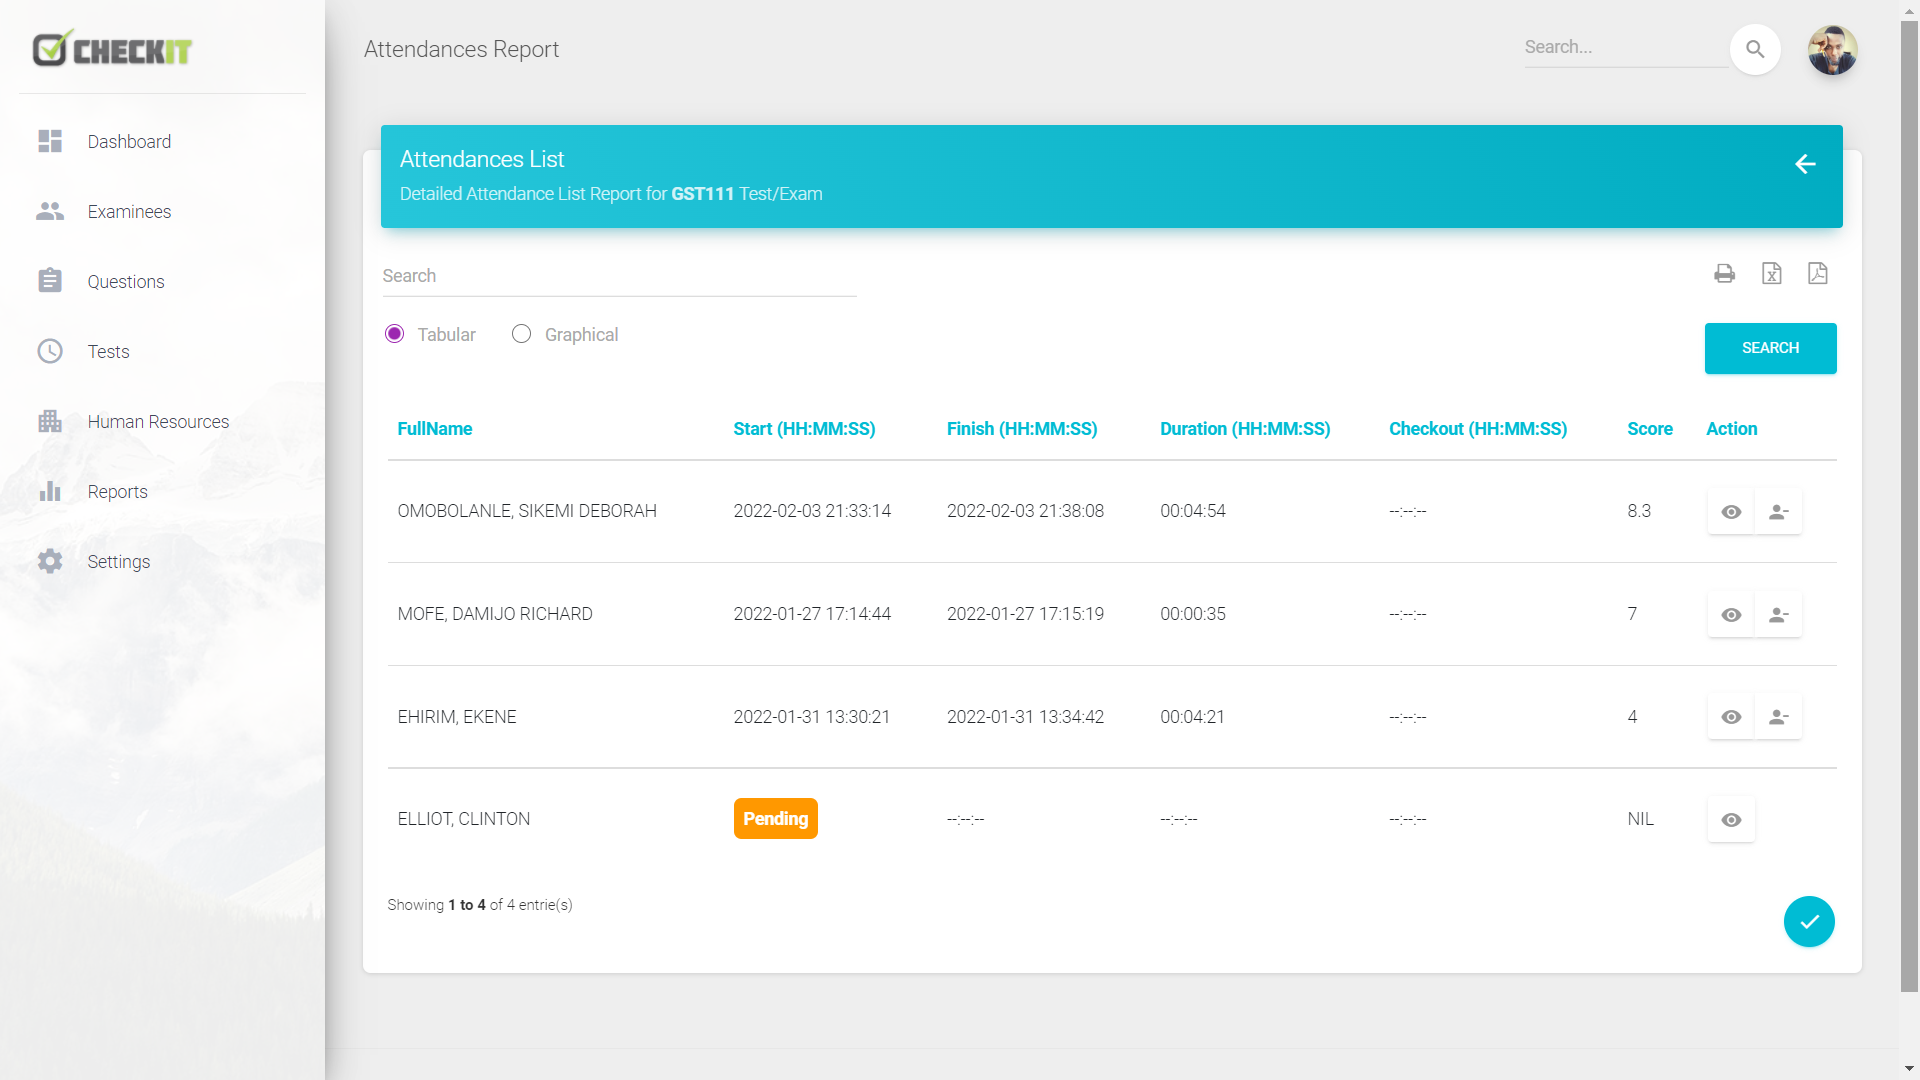Select the Graphical radio option
1920x1080 pixels.
(521, 334)
